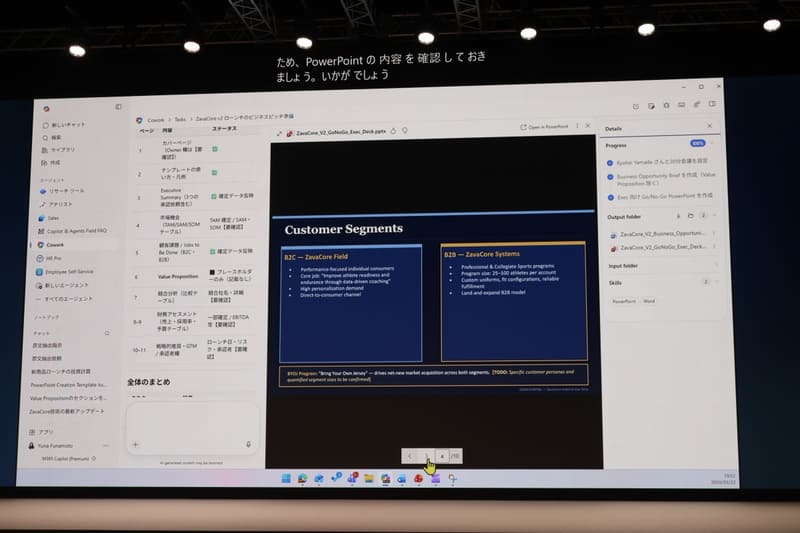
Task: Create a new agent (新しいエージェント)
Action: [62, 285]
